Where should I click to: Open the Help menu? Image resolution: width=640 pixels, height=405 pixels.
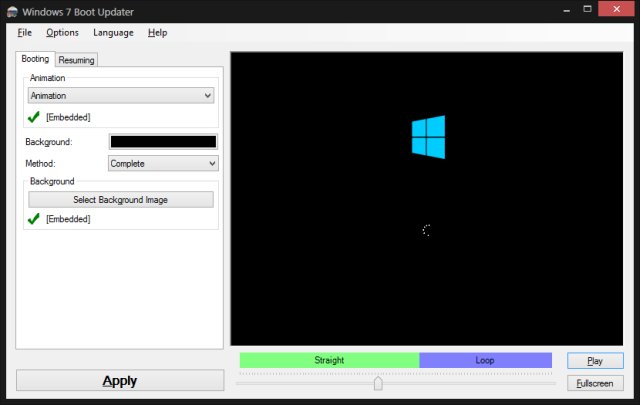click(158, 33)
